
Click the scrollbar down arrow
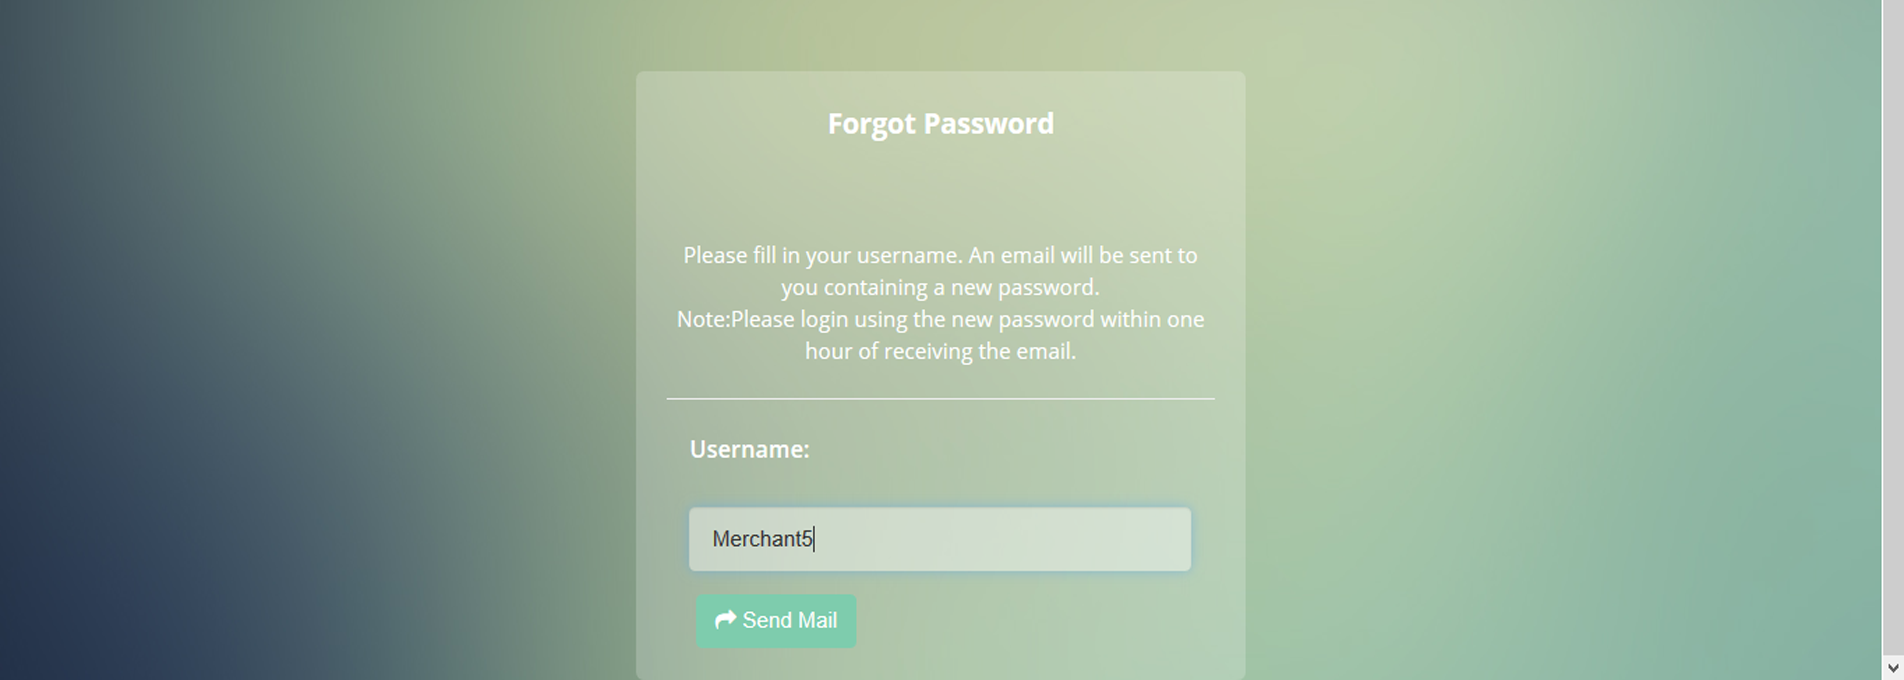[x=1892, y=667]
